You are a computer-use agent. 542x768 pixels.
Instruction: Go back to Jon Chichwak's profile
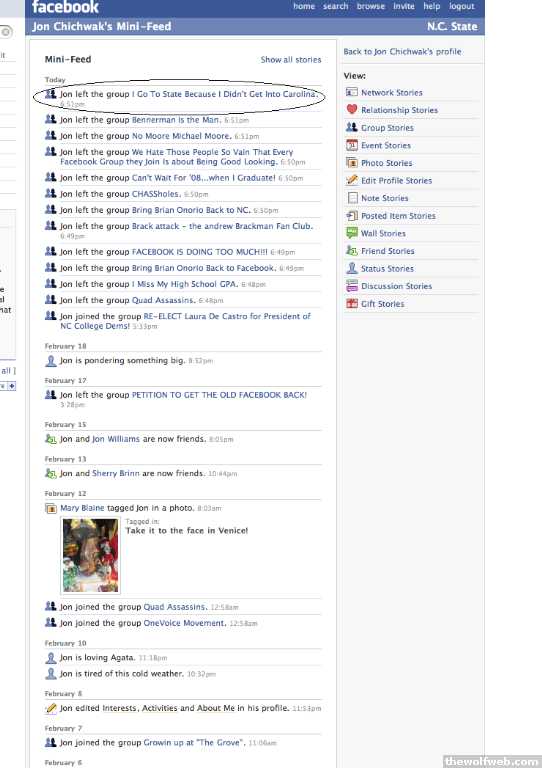click(x=402, y=51)
